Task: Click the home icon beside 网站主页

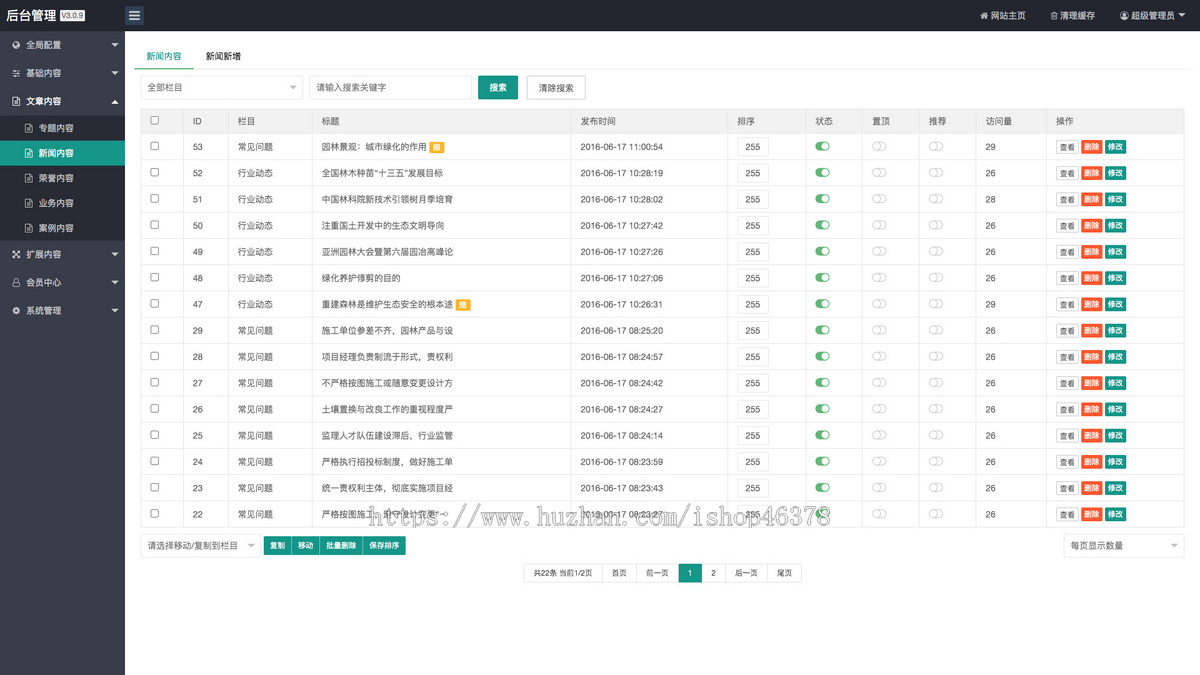Action: 983,16
